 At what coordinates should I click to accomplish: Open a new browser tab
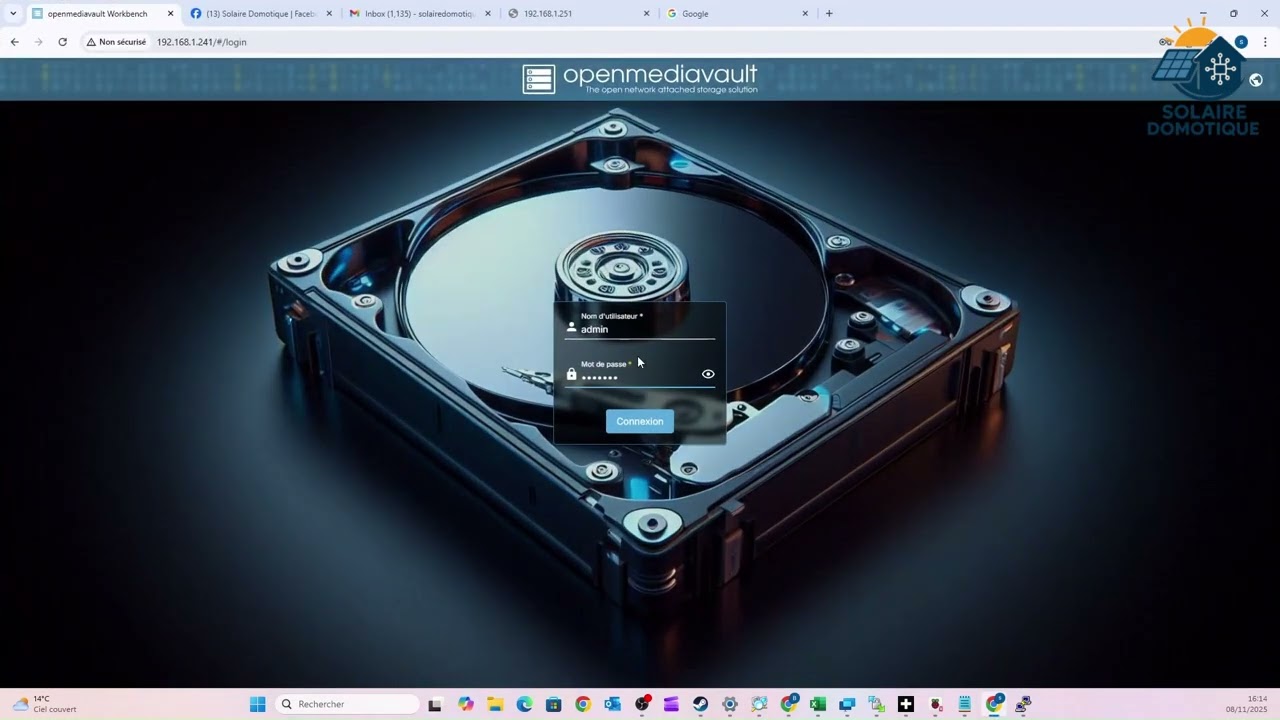(829, 14)
